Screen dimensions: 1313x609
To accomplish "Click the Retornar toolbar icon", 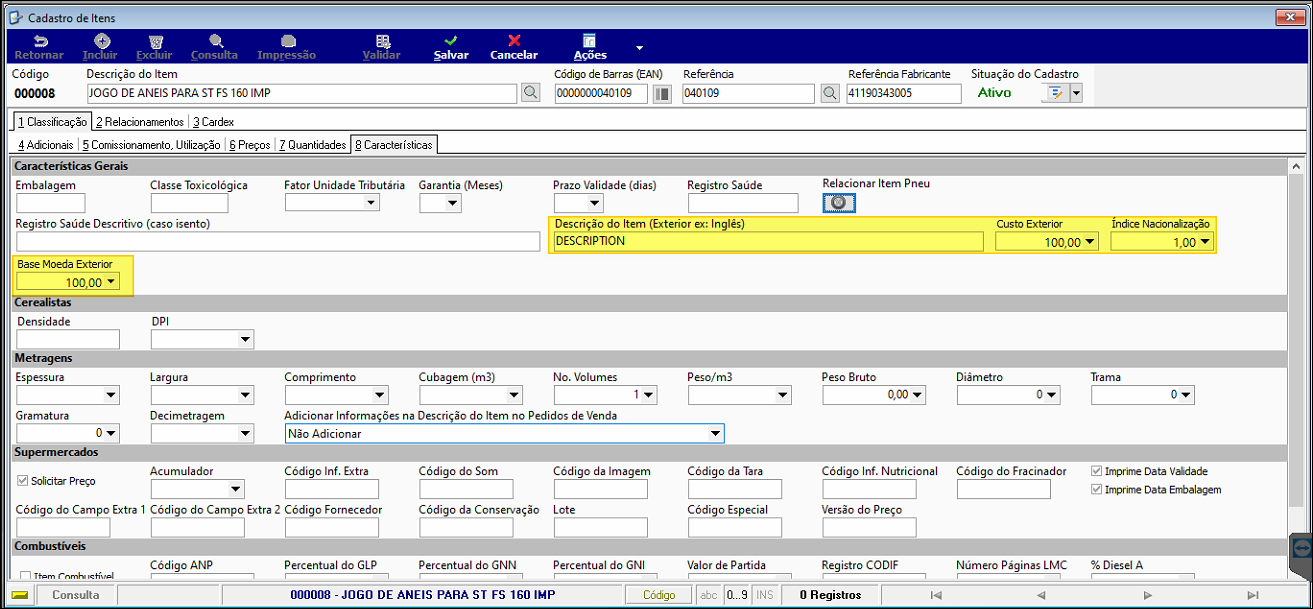I will tap(39, 47).
